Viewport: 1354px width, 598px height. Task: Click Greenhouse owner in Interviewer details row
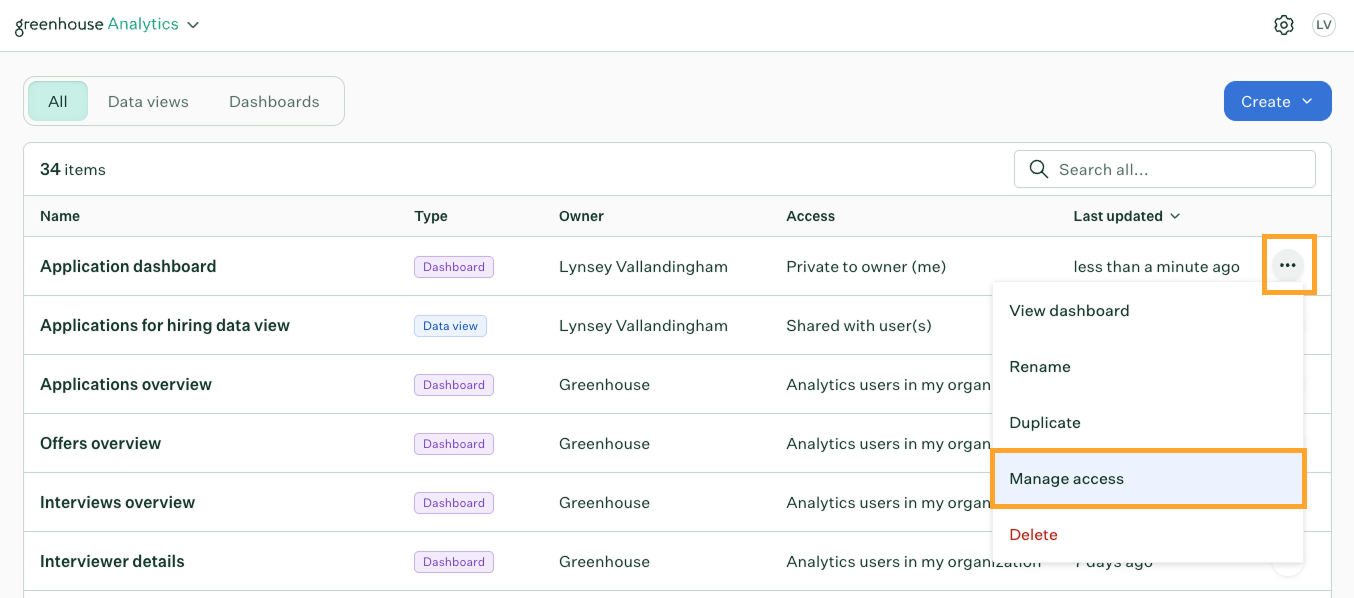[x=604, y=561]
